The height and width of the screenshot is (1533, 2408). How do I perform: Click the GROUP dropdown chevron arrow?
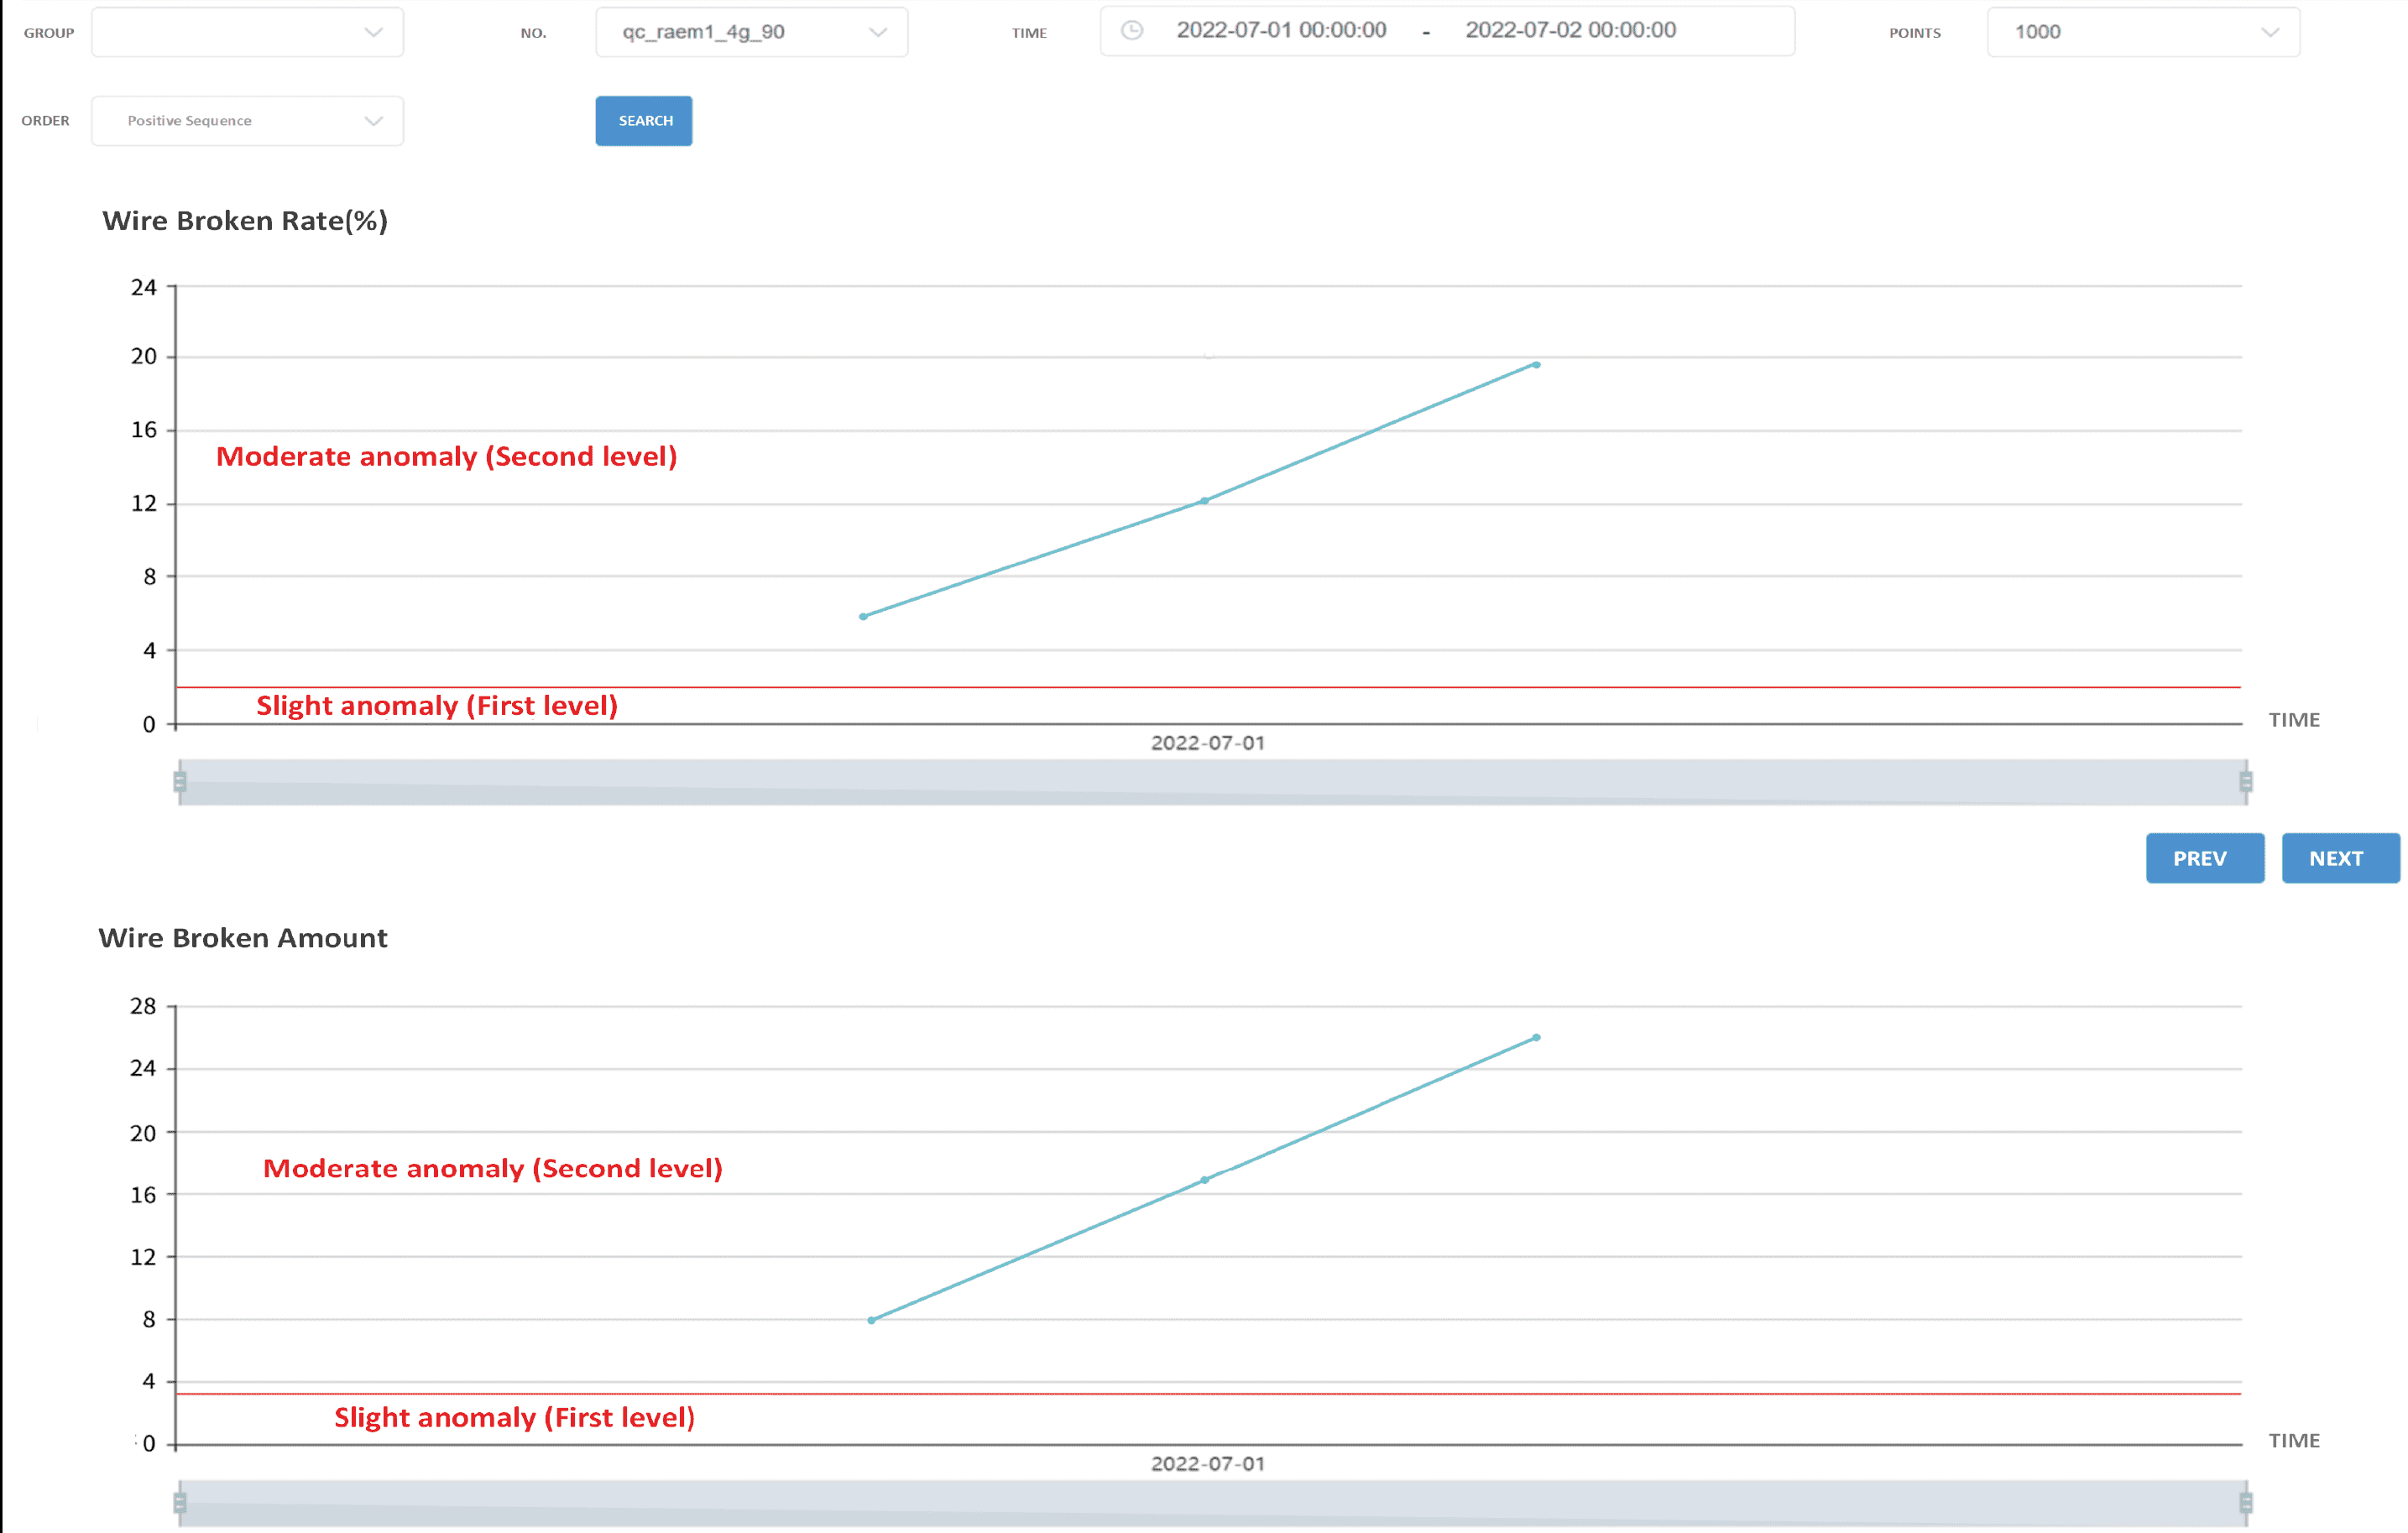(373, 32)
